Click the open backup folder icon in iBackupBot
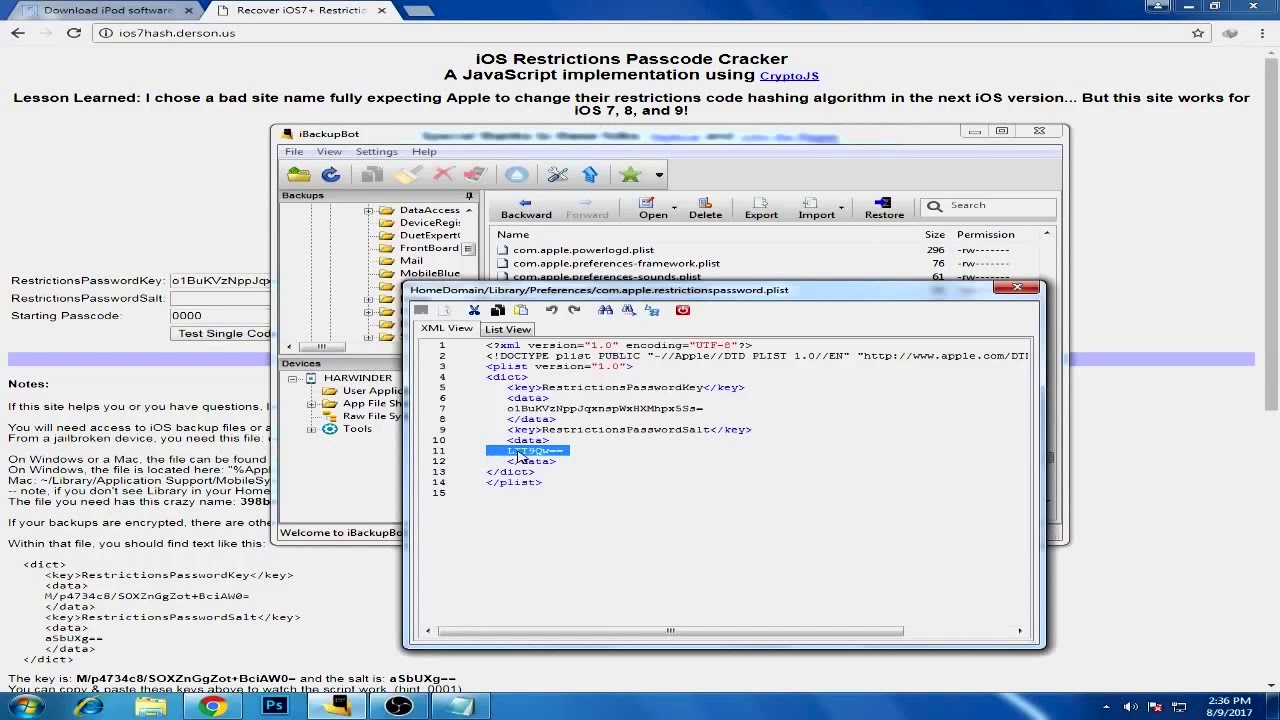This screenshot has width=1280, height=720. point(298,175)
